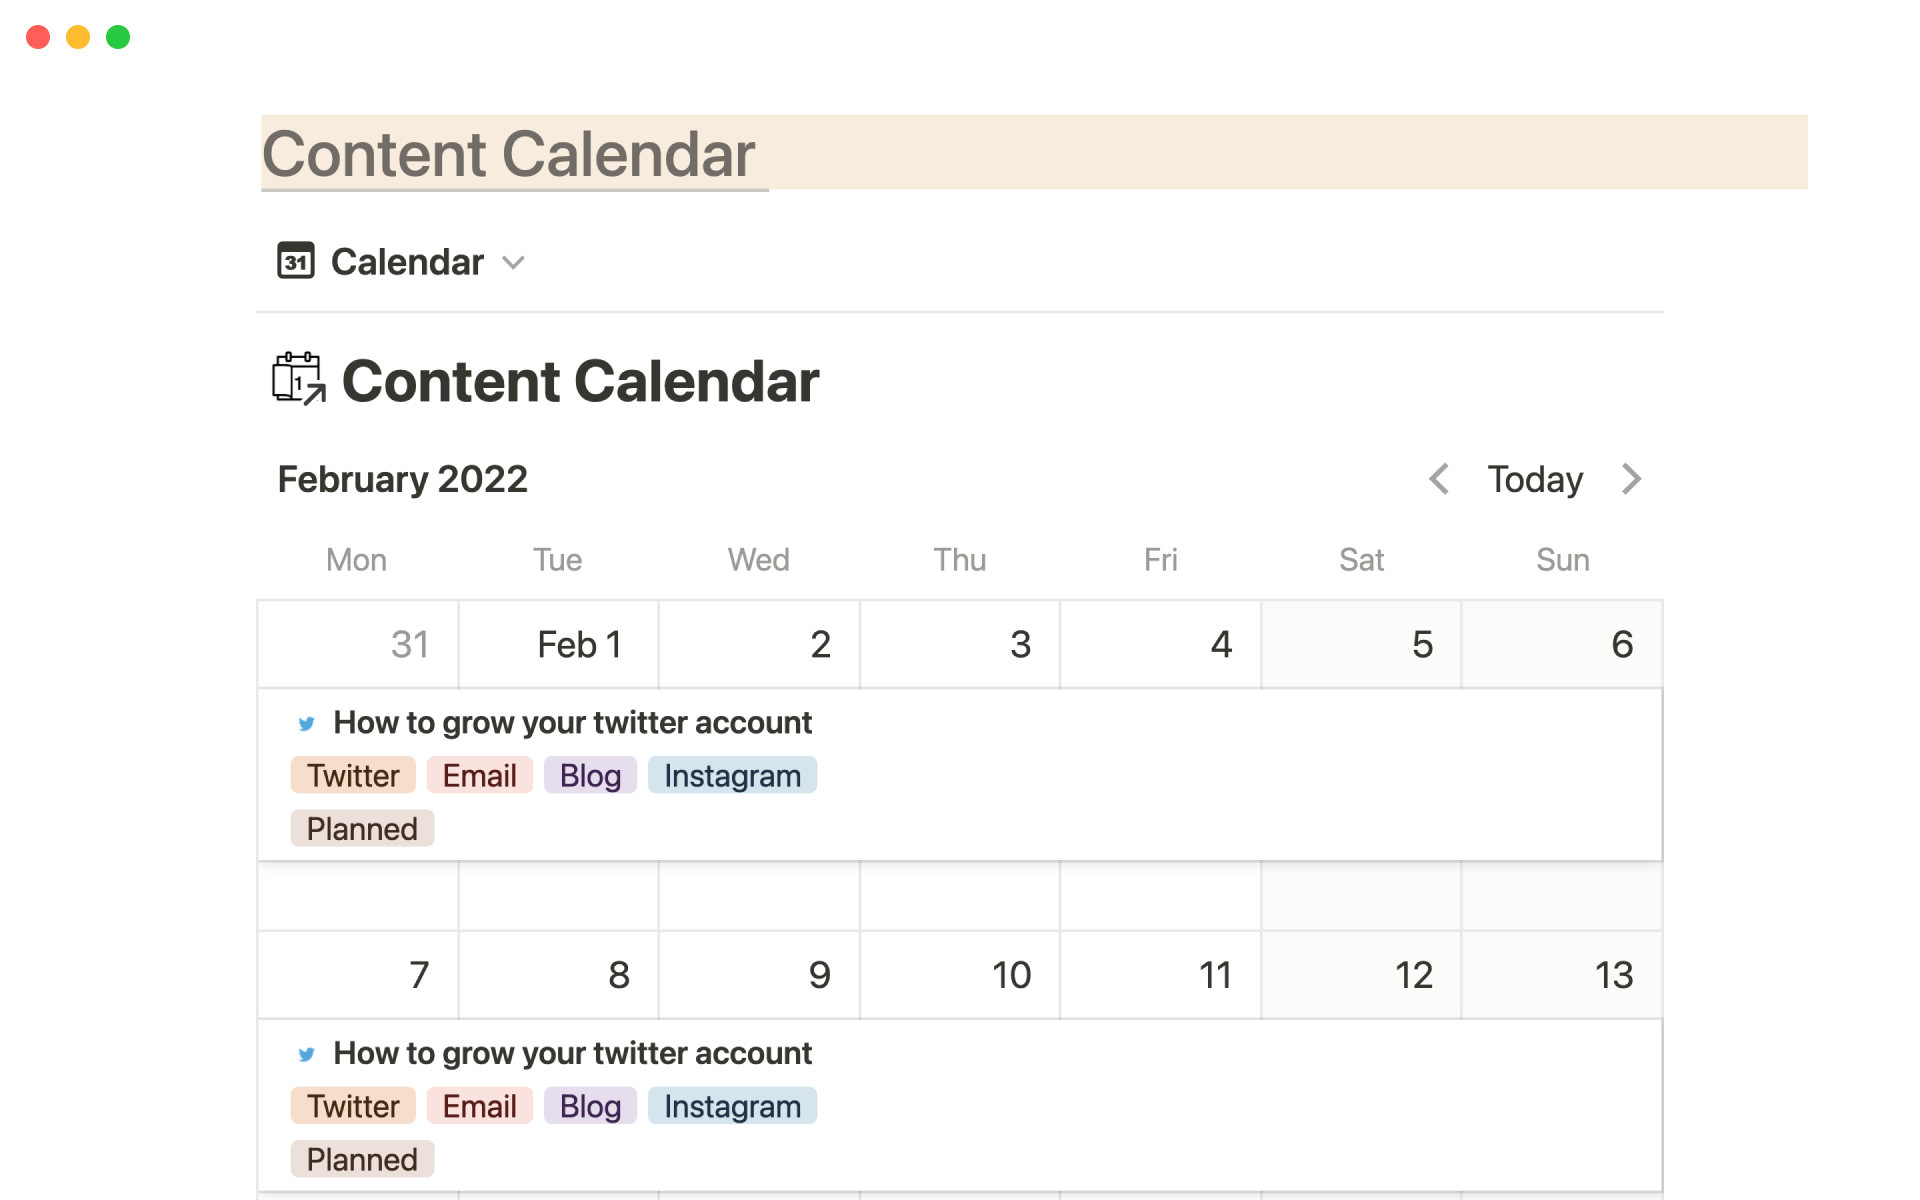
Task: Open the linked Content Calendar database icon
Action: coord(299,379)
